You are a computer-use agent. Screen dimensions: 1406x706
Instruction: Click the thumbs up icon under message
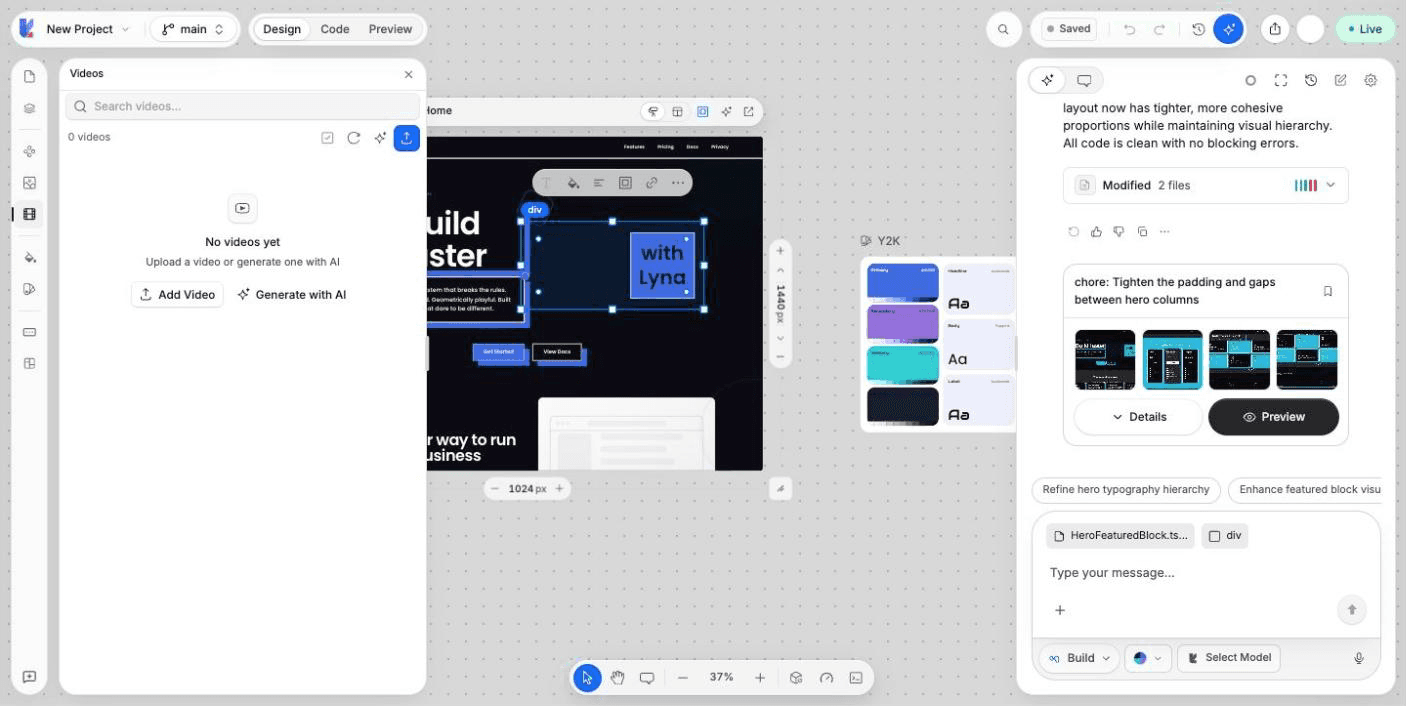[1096, 231]
